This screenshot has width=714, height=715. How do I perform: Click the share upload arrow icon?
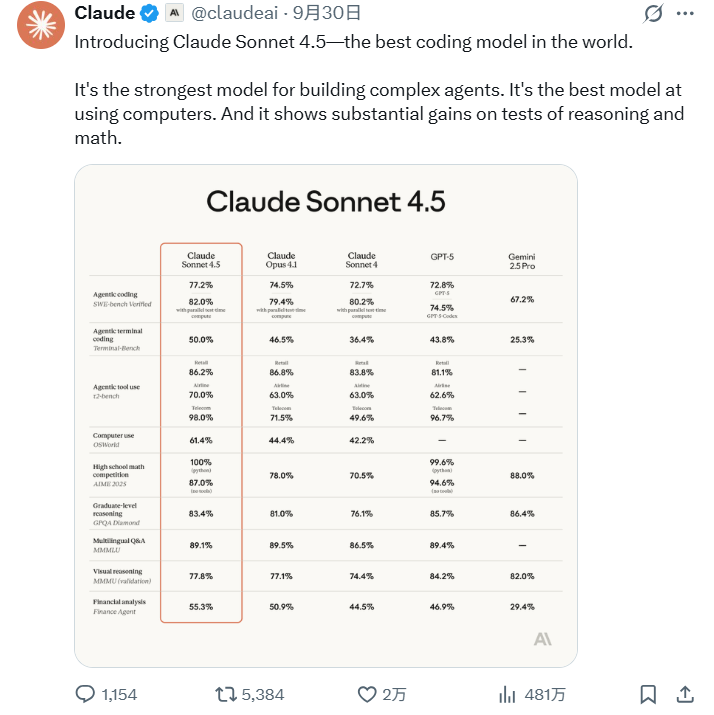pyautogui.click(x=685, y=693)
